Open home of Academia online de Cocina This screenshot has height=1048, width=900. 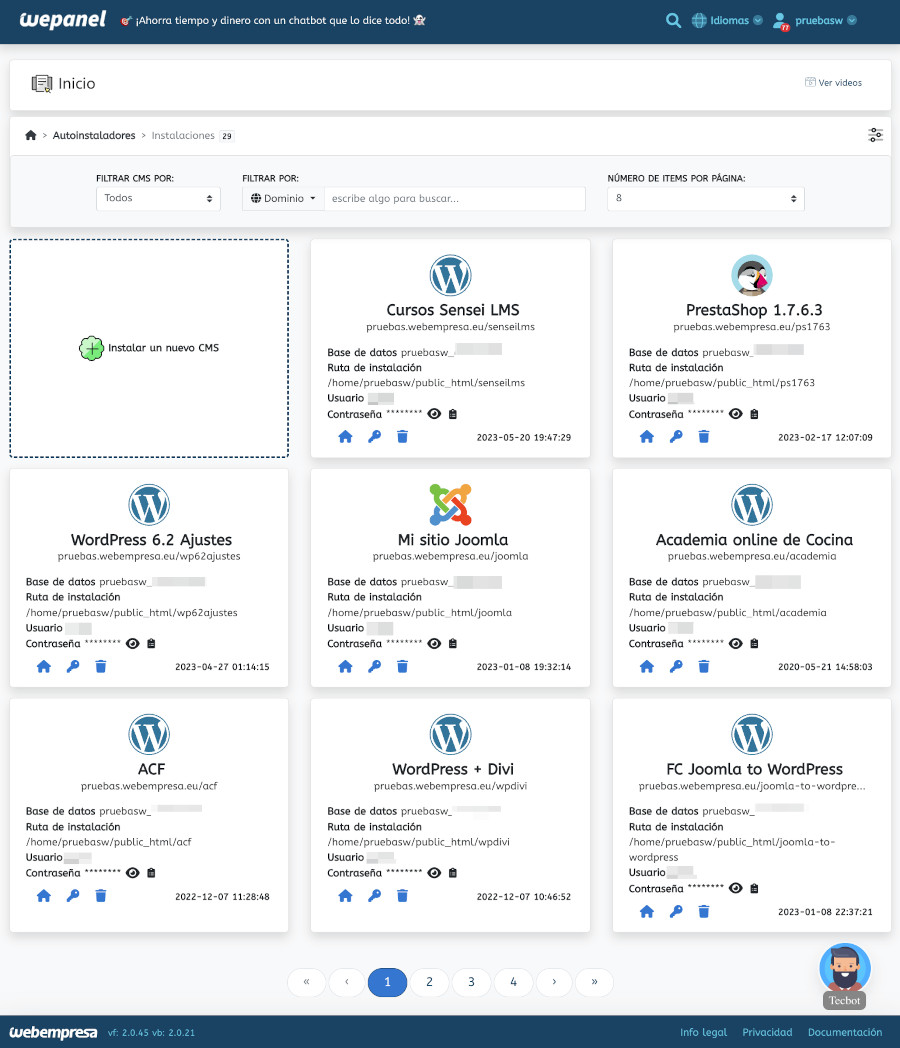(x=647, y=666)
